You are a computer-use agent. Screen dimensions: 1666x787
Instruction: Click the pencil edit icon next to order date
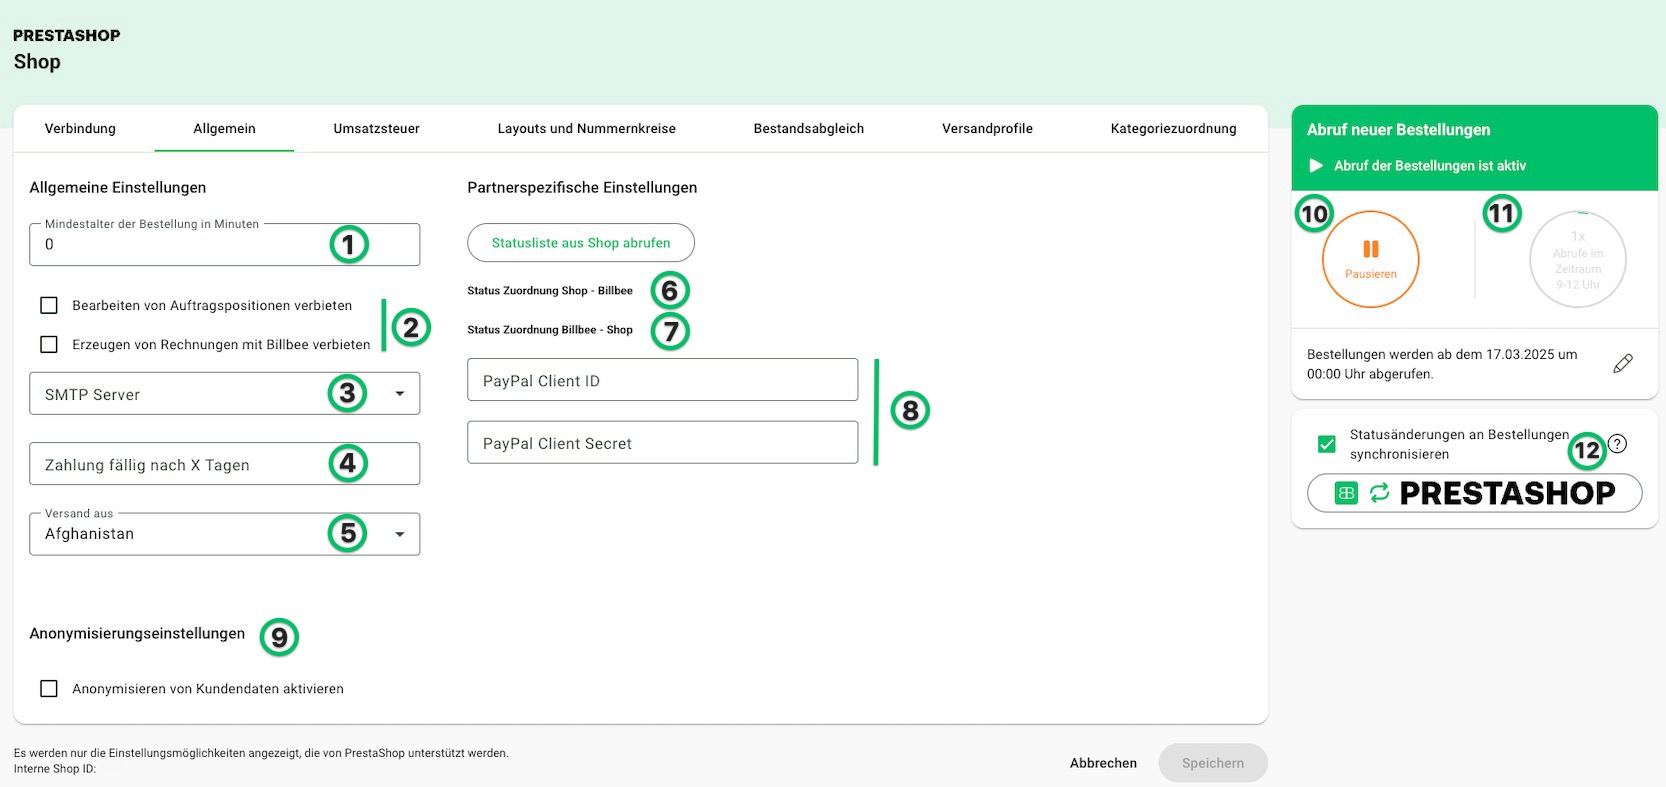(x=1623, y=363)
